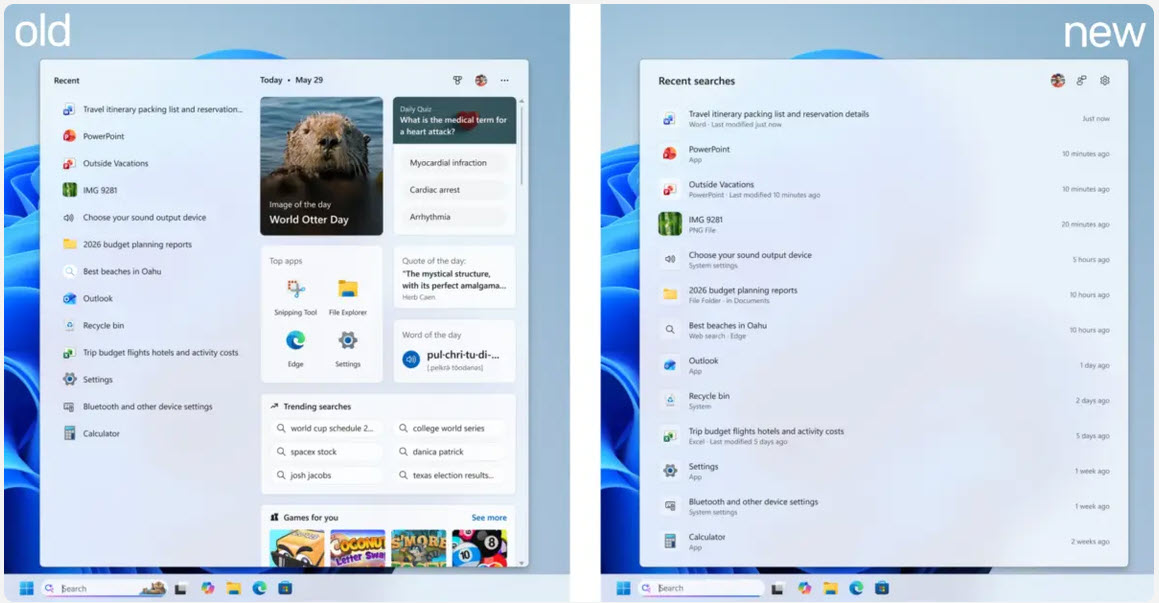Screen dimensions: 1159x603
Task: Open the Coconut Letter Swap game thumbnail
Action: [x=358, y=548]
